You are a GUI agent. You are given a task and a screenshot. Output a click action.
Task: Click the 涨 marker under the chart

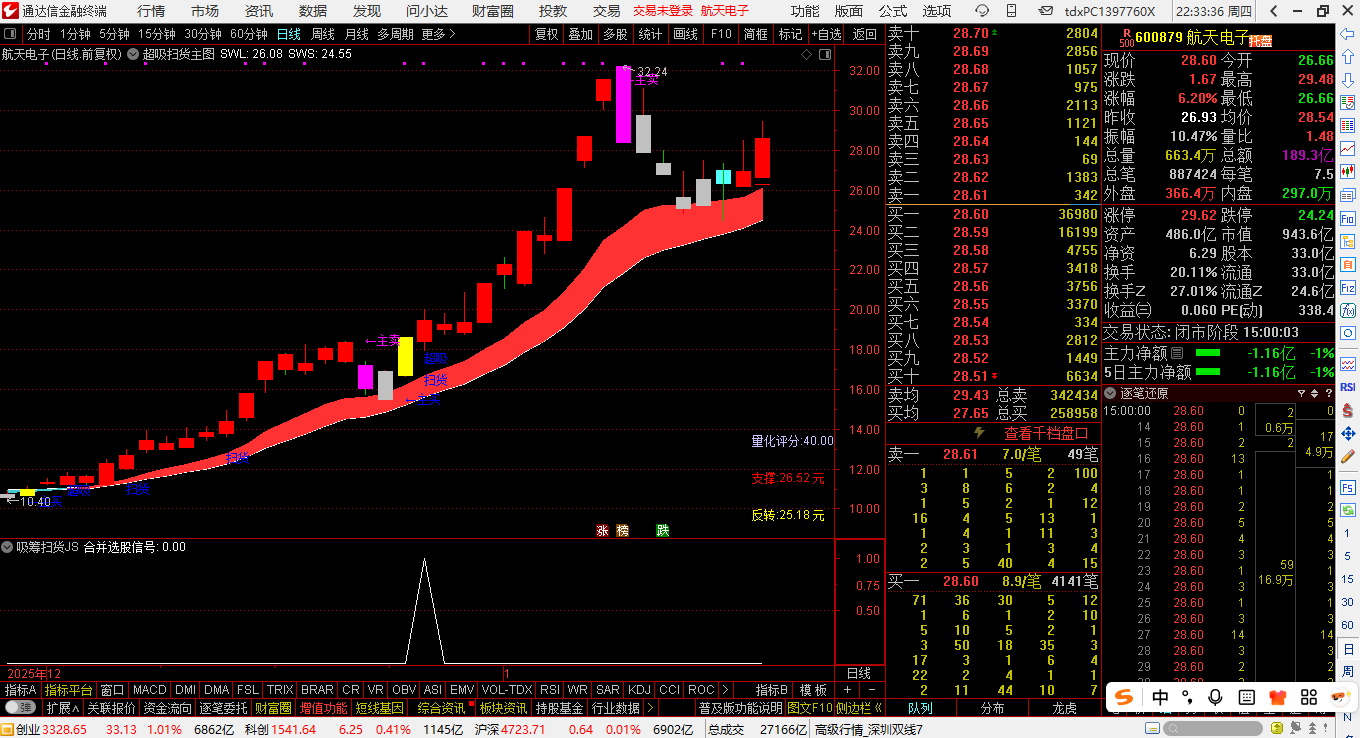tap(603, 530)
